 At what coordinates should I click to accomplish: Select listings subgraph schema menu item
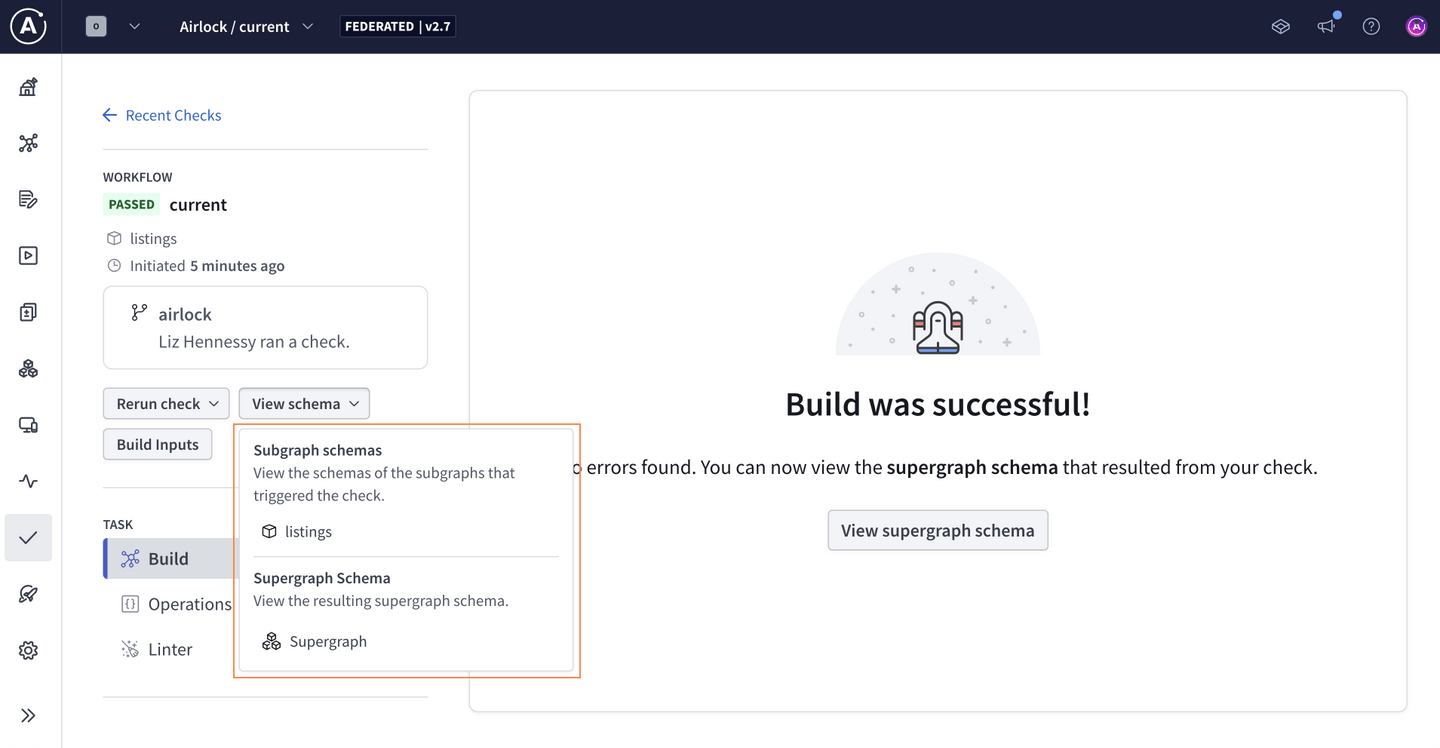click(307, 532)
